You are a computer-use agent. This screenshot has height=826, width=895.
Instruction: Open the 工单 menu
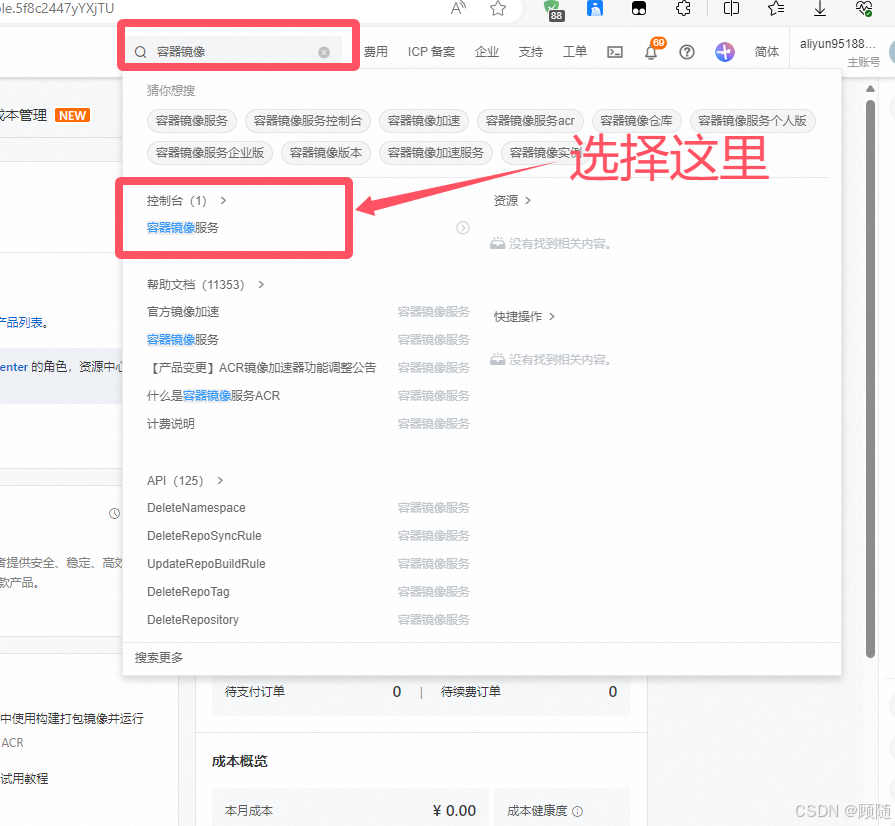575,52
